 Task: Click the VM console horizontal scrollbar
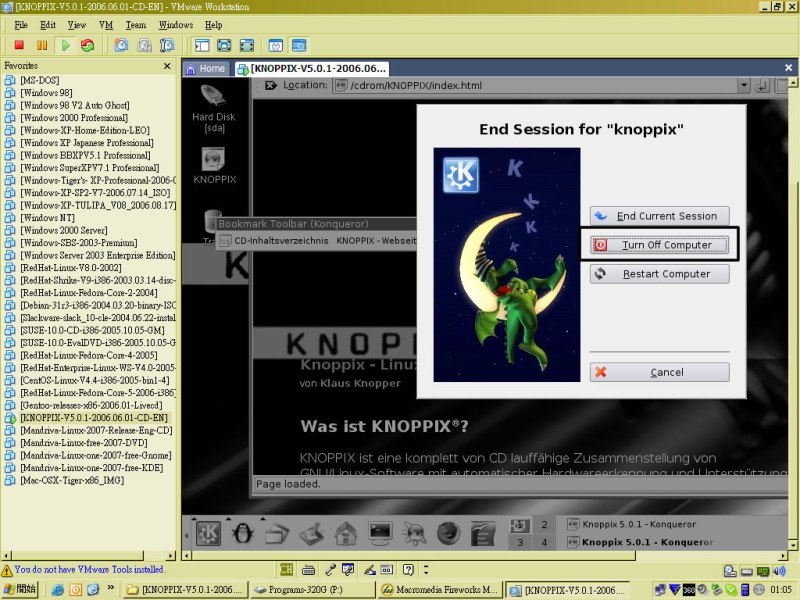(x=485, y=556)
